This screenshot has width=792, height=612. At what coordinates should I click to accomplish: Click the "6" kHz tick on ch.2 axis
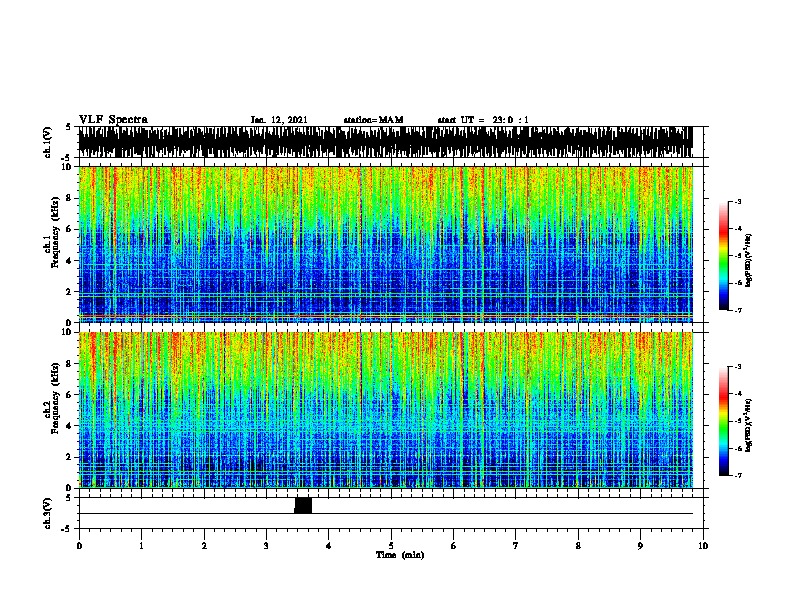(69, 395)
